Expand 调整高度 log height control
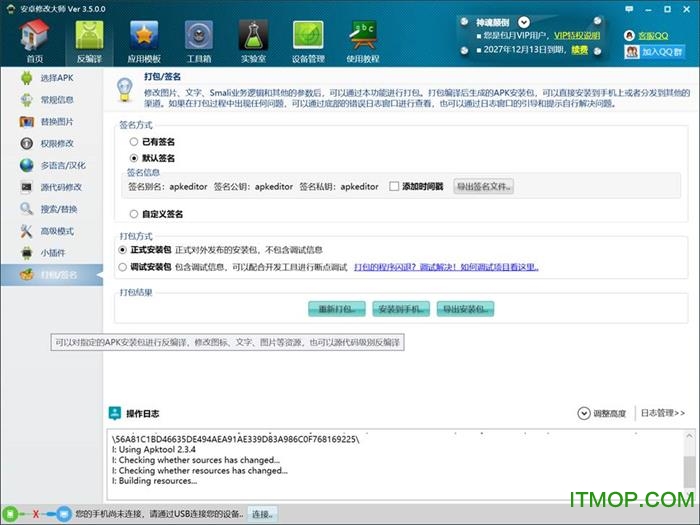700x525 pixels. tap(602, 413)
